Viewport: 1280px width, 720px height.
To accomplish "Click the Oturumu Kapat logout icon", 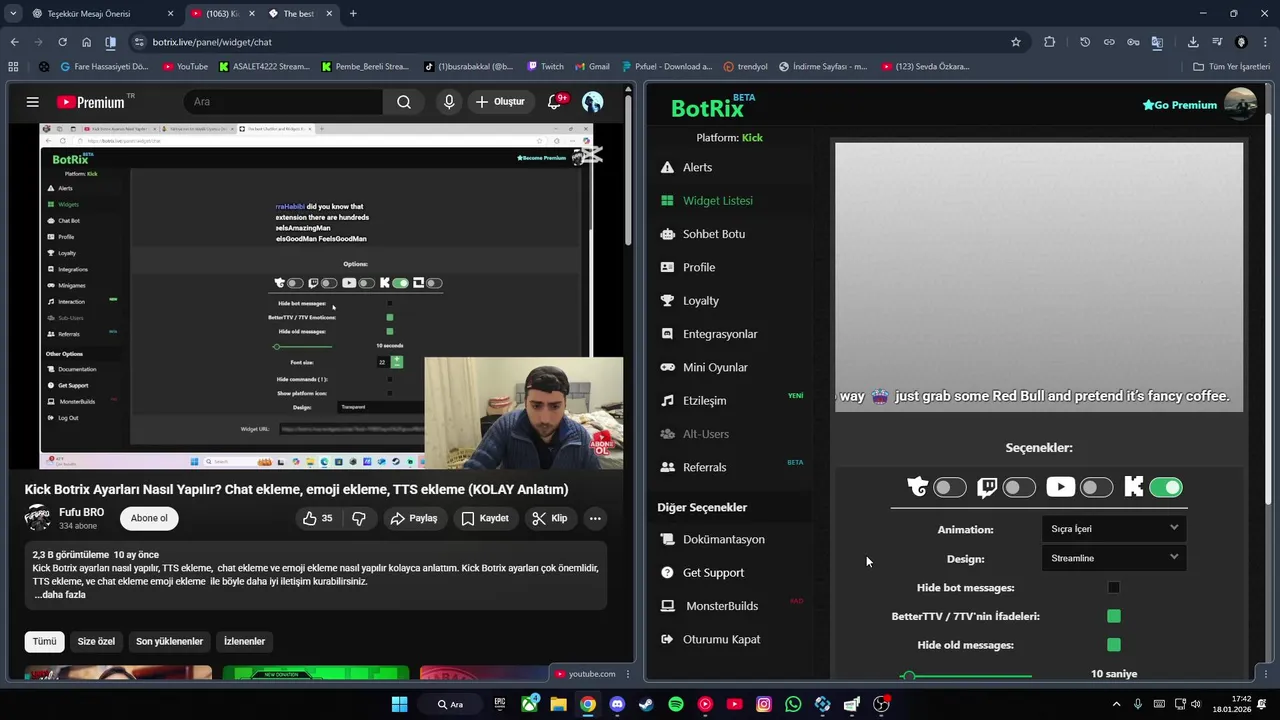I will [x=667, y=639].
